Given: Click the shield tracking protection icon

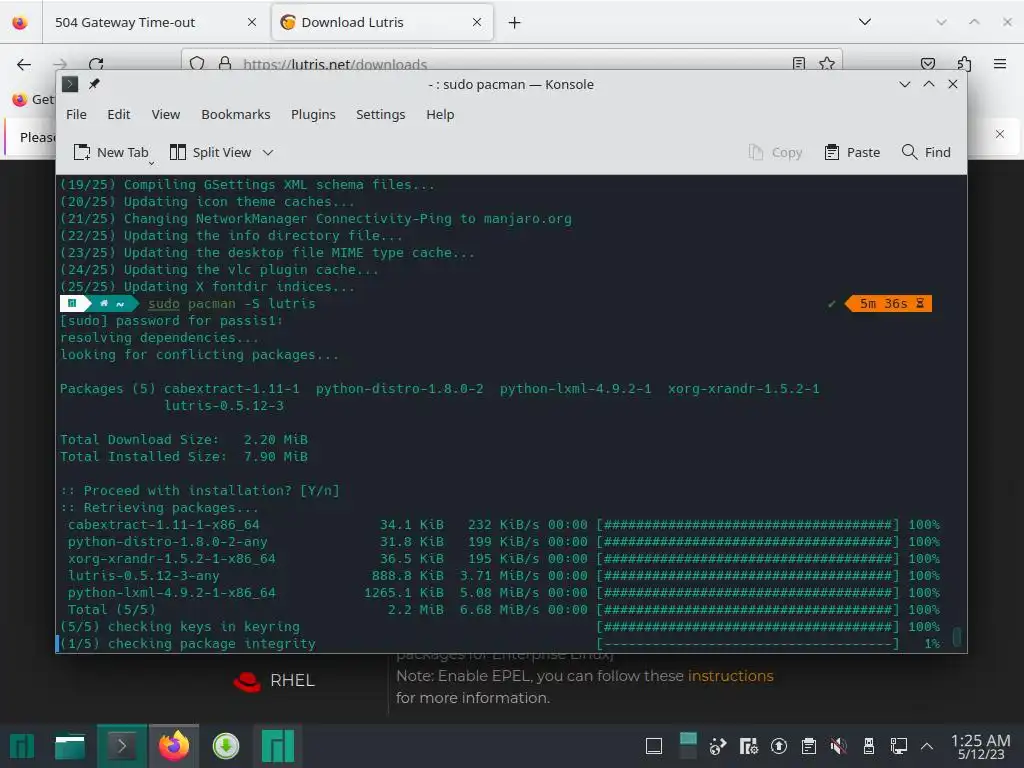Looking at the screenshot, I should coord(197,63).
